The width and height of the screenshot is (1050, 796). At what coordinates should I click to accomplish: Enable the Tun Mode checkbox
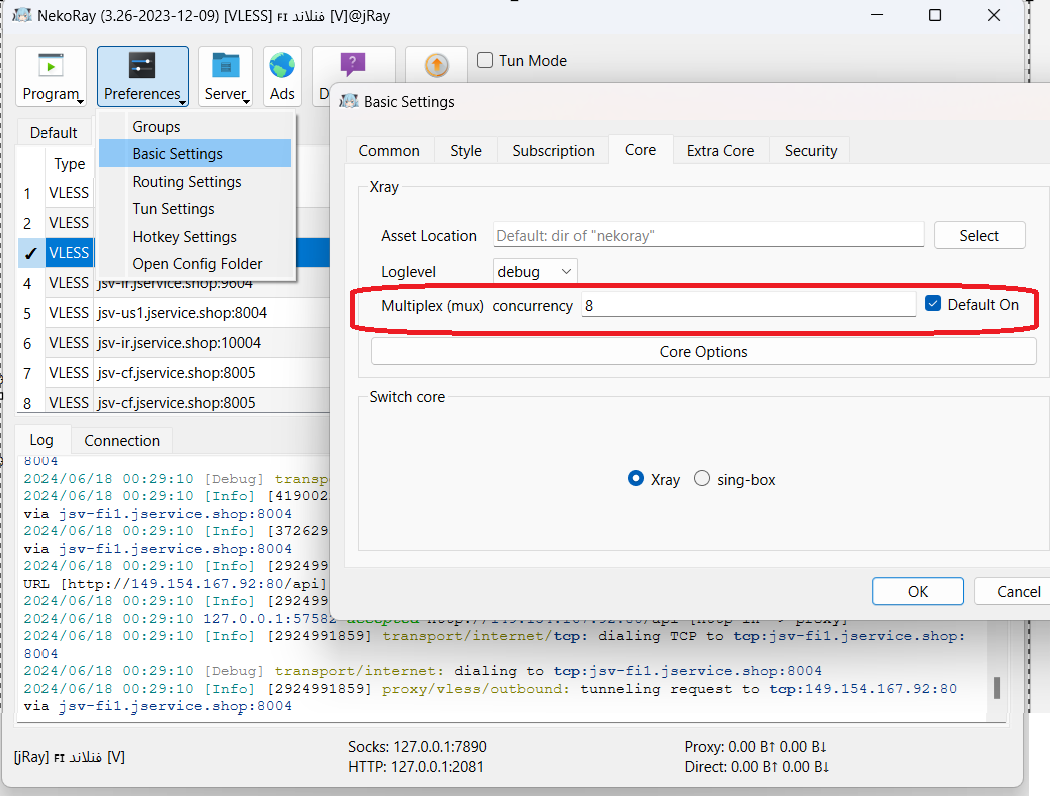(x=486, y=60)
